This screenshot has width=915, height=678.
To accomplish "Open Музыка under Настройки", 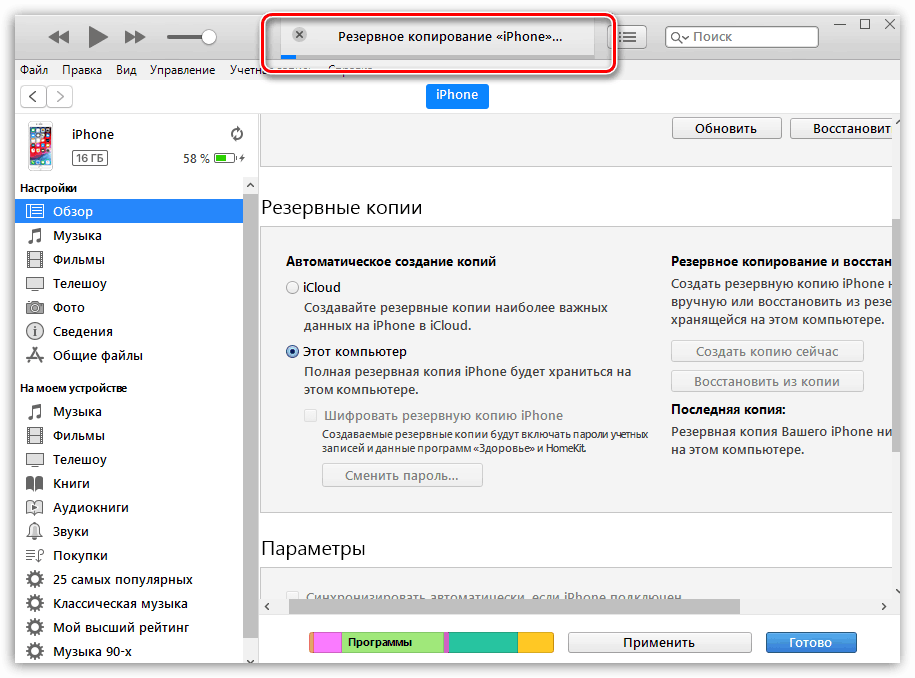I will tap(129, 235).
